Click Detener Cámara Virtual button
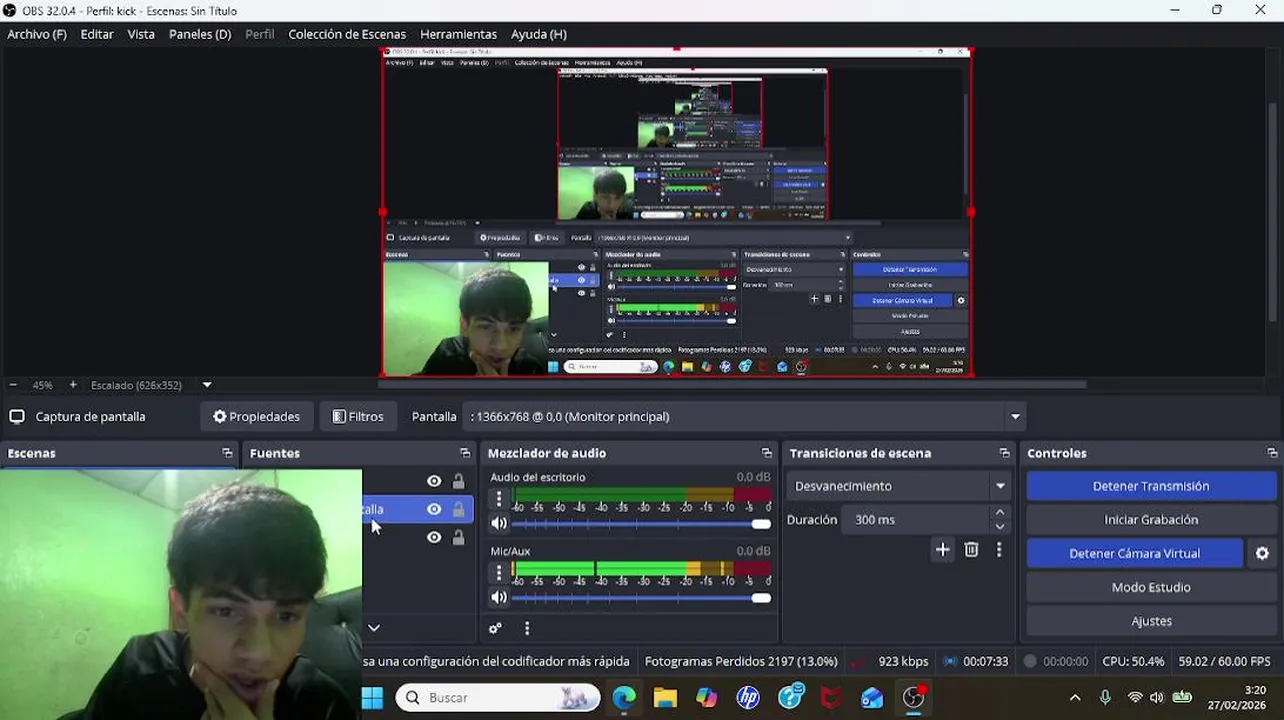 1135,553
